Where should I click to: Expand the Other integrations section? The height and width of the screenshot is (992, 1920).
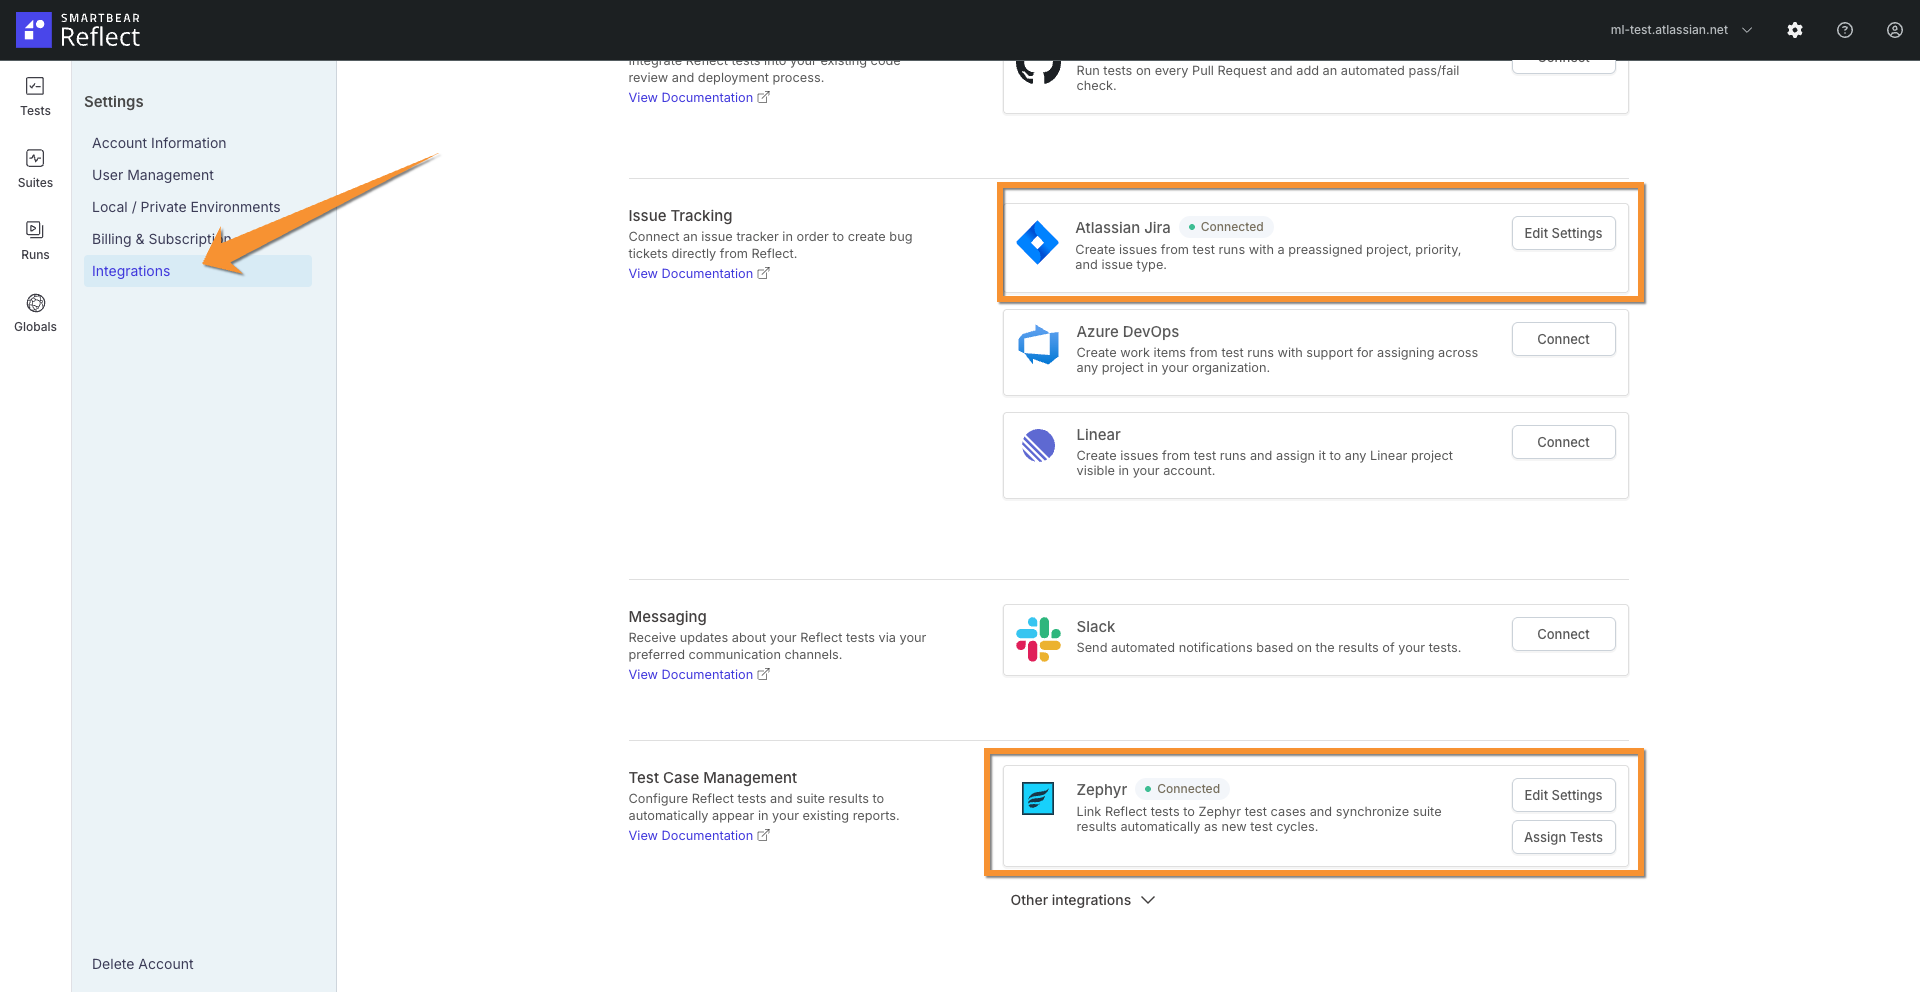tap(1082, 900)
